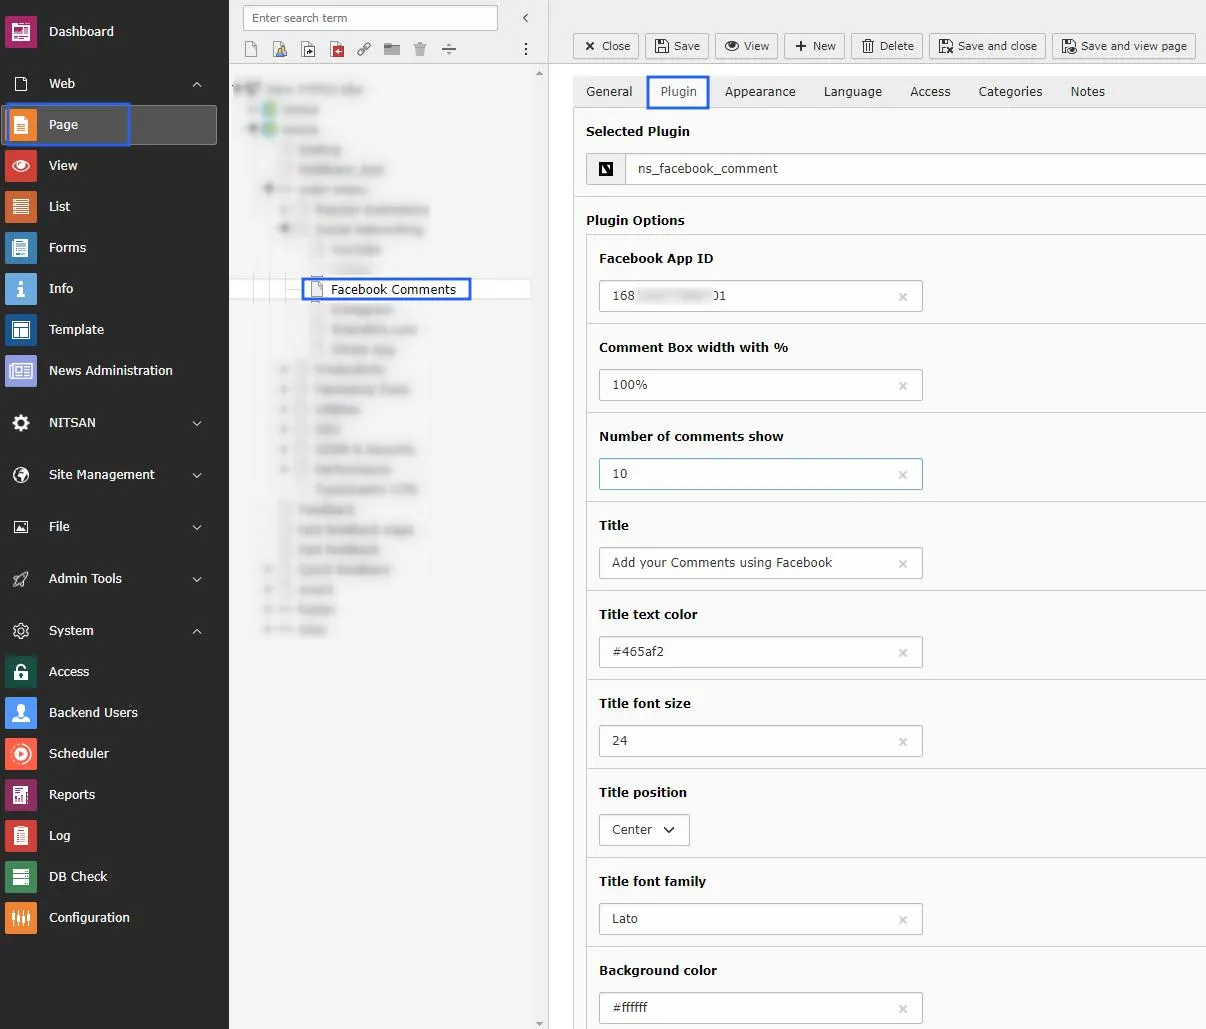
Task: Open the DB Check module
Action: click(x=110, y=877)
